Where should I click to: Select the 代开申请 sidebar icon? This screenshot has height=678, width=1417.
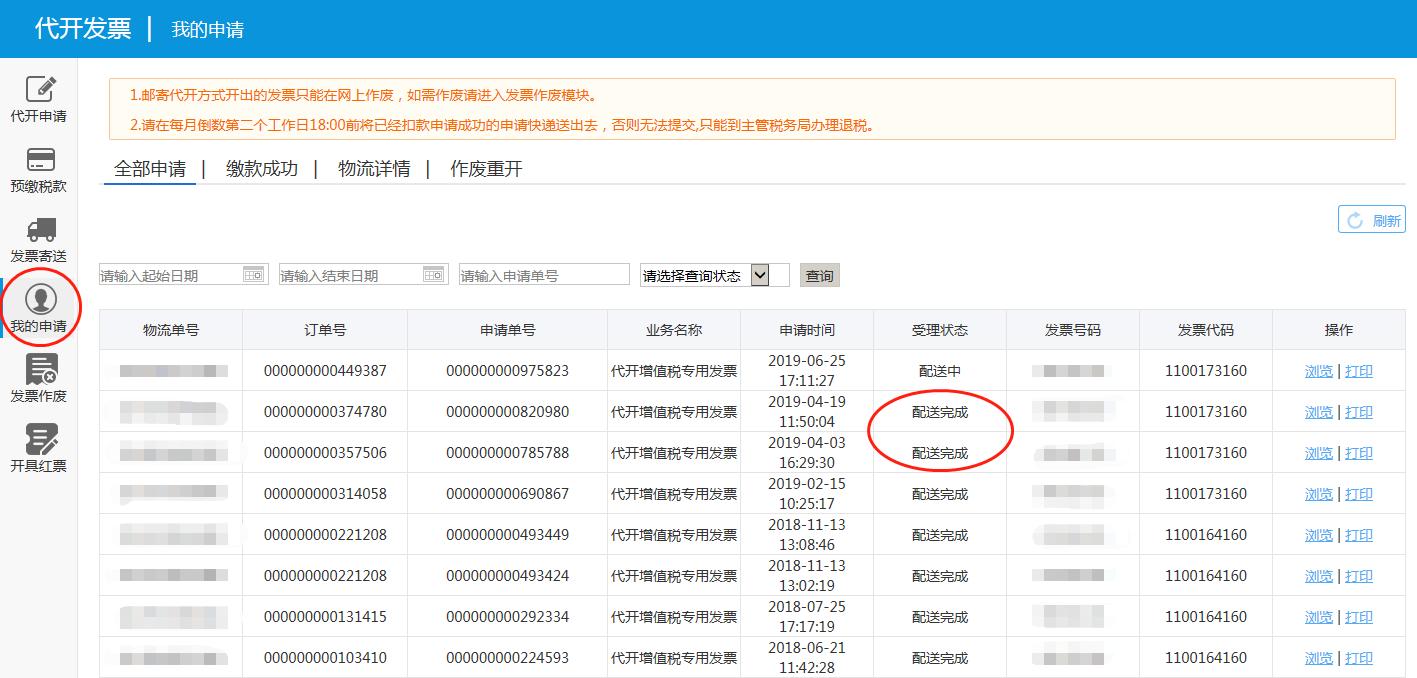[40, 98]
